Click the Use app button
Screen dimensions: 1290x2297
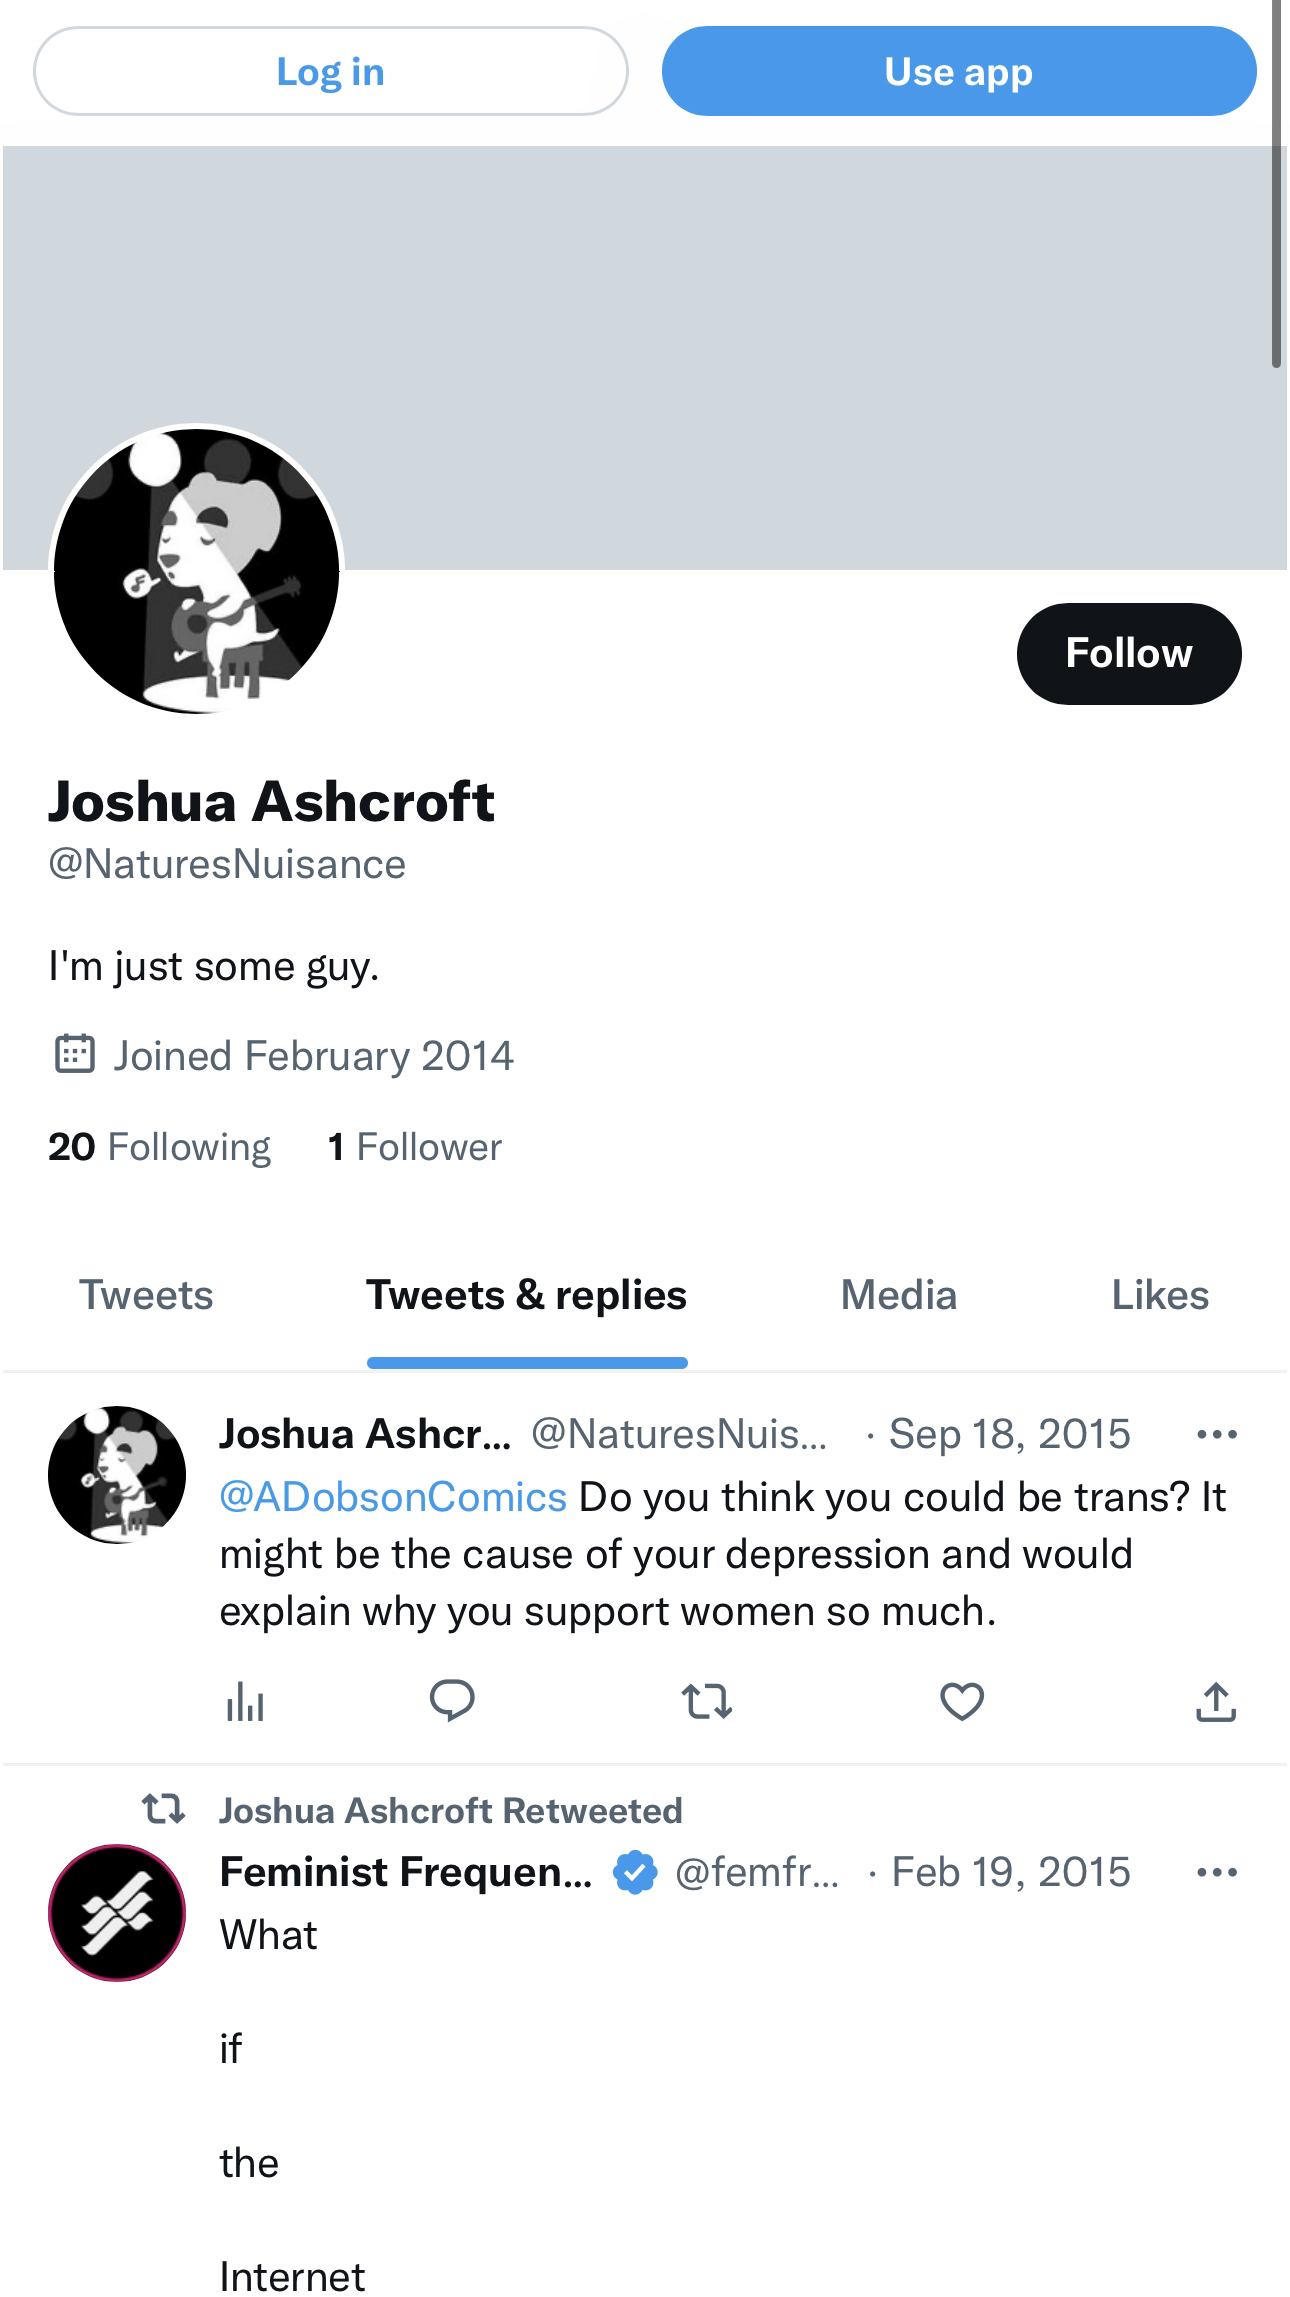pyautogui.click(x=959, y=71)
